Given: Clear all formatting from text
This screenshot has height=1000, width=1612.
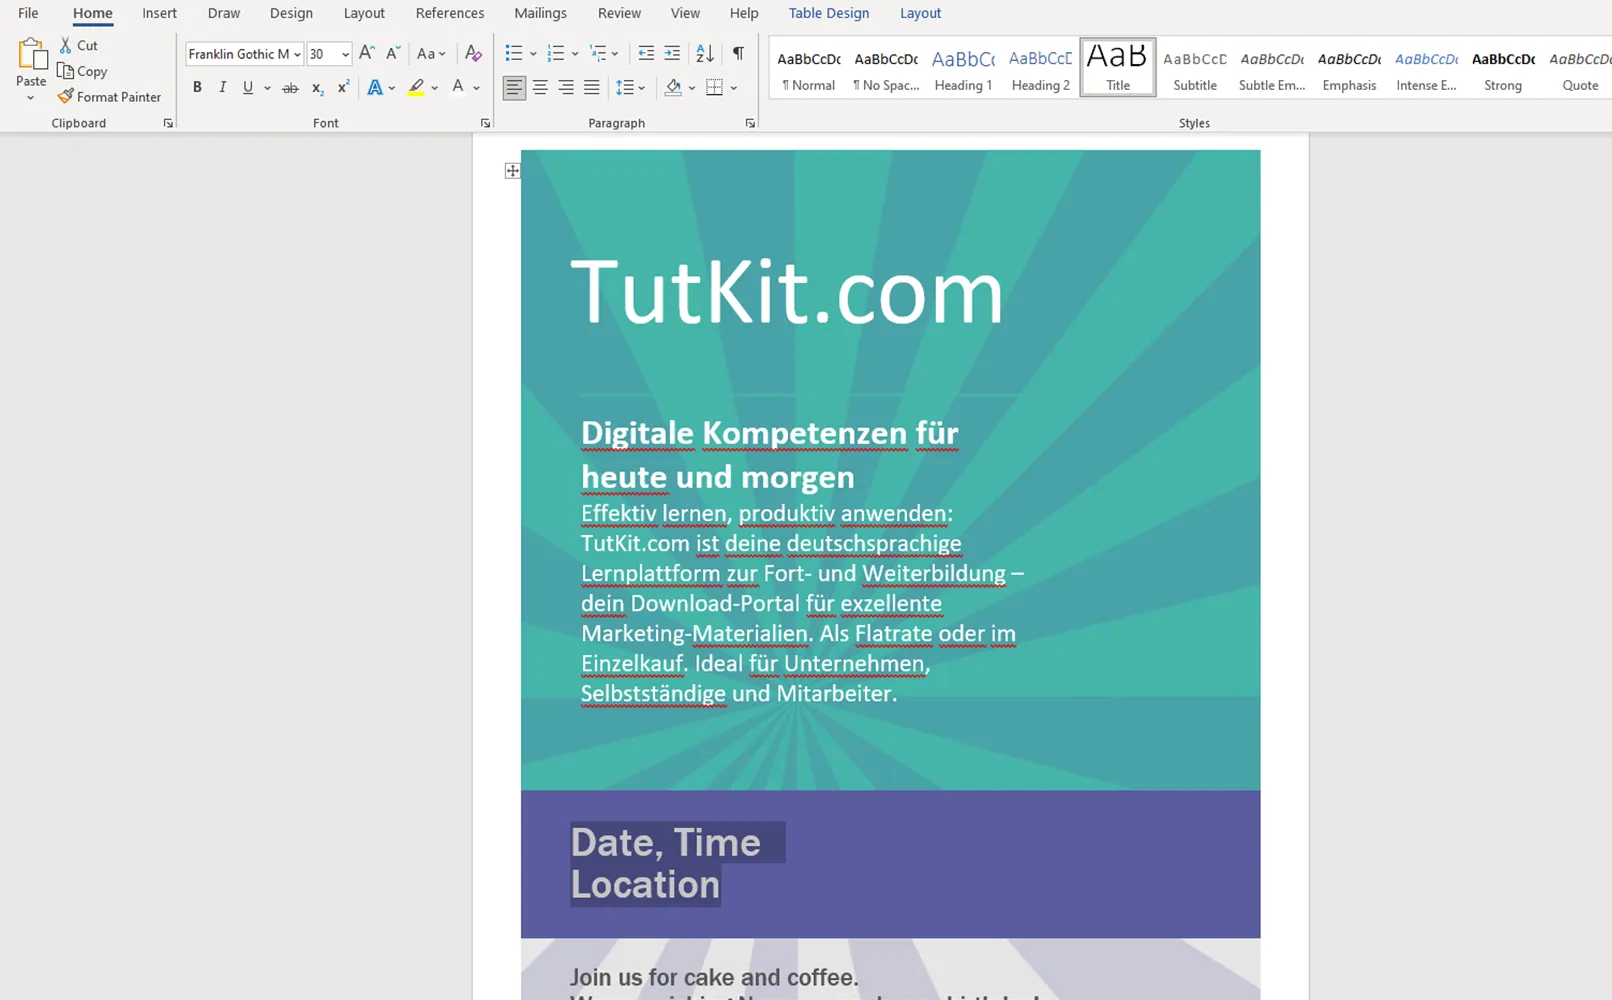Looking at the screenshot, I should point(473,53).
